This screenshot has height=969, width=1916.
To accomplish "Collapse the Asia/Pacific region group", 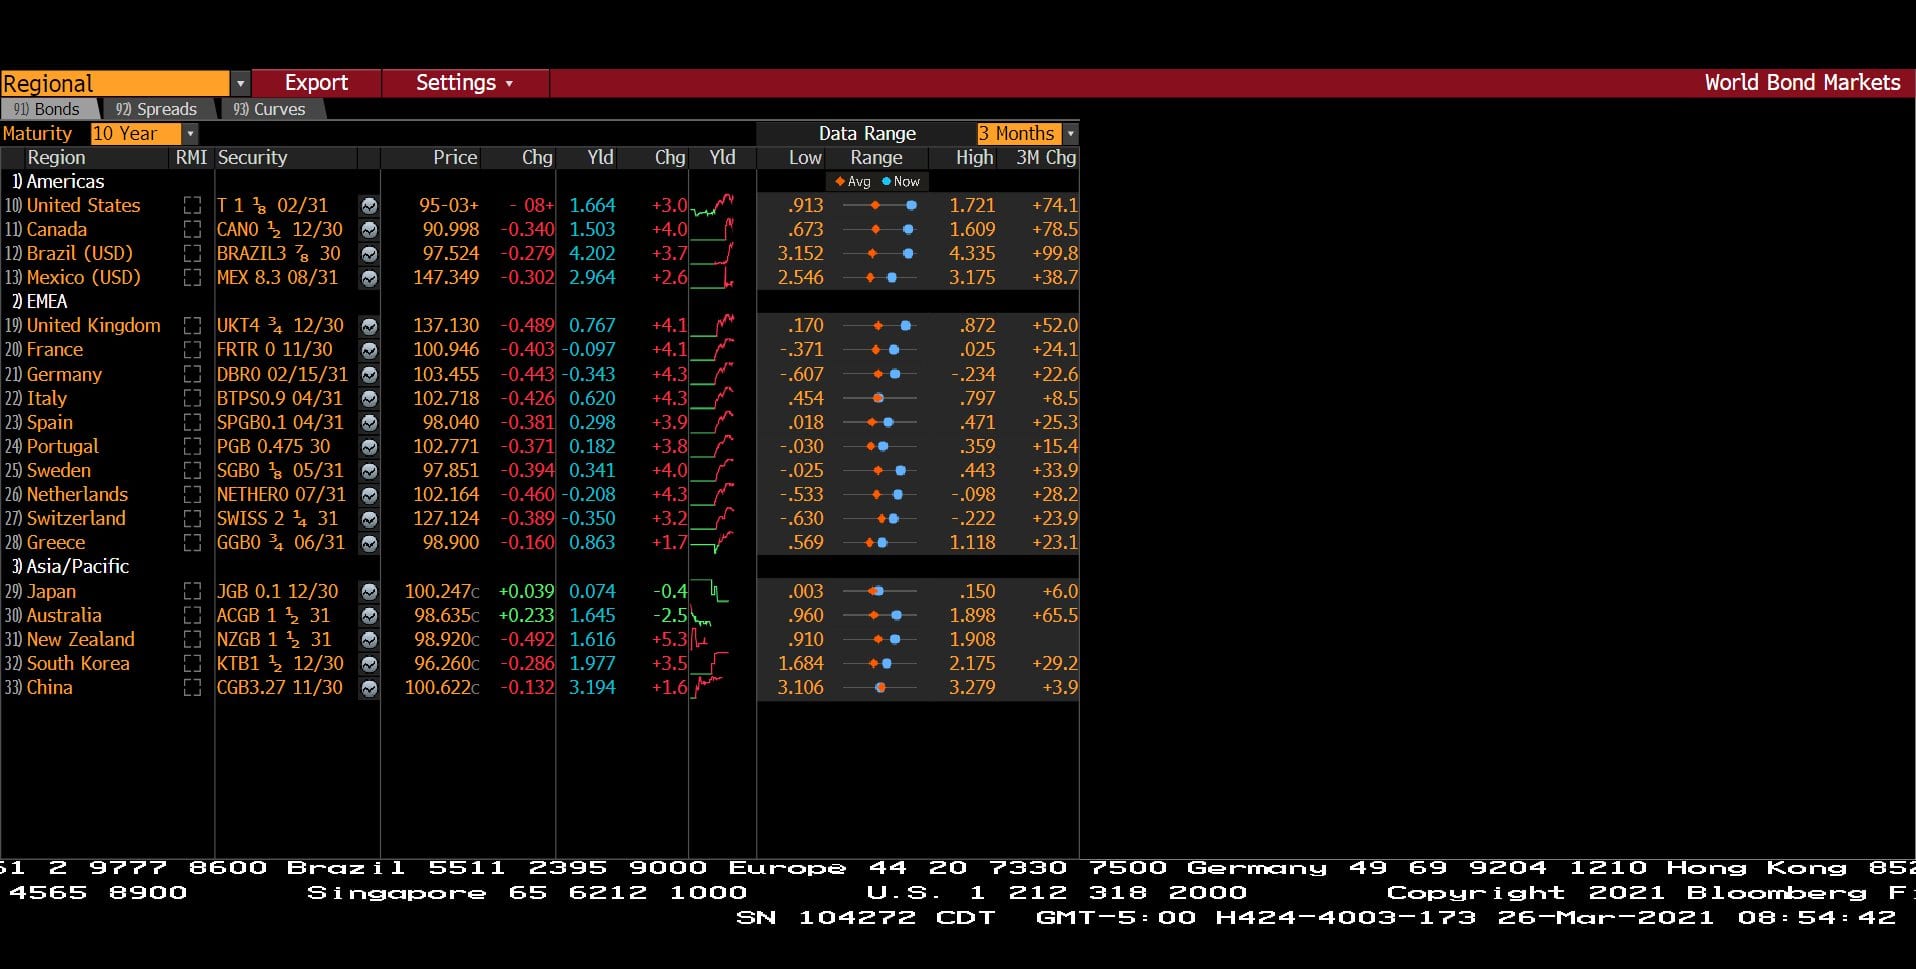I will (x=70, y=566).
